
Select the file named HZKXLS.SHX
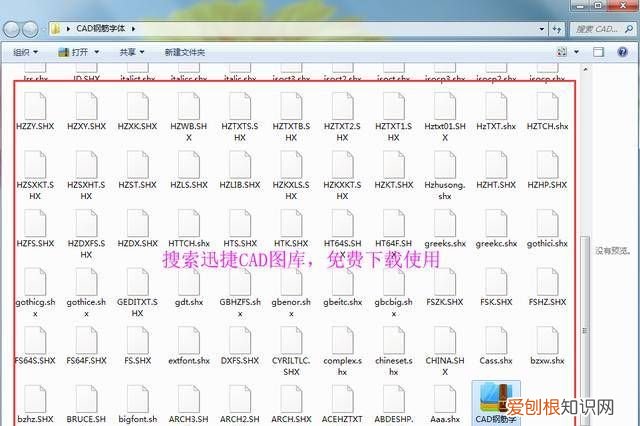click(291, 175)
